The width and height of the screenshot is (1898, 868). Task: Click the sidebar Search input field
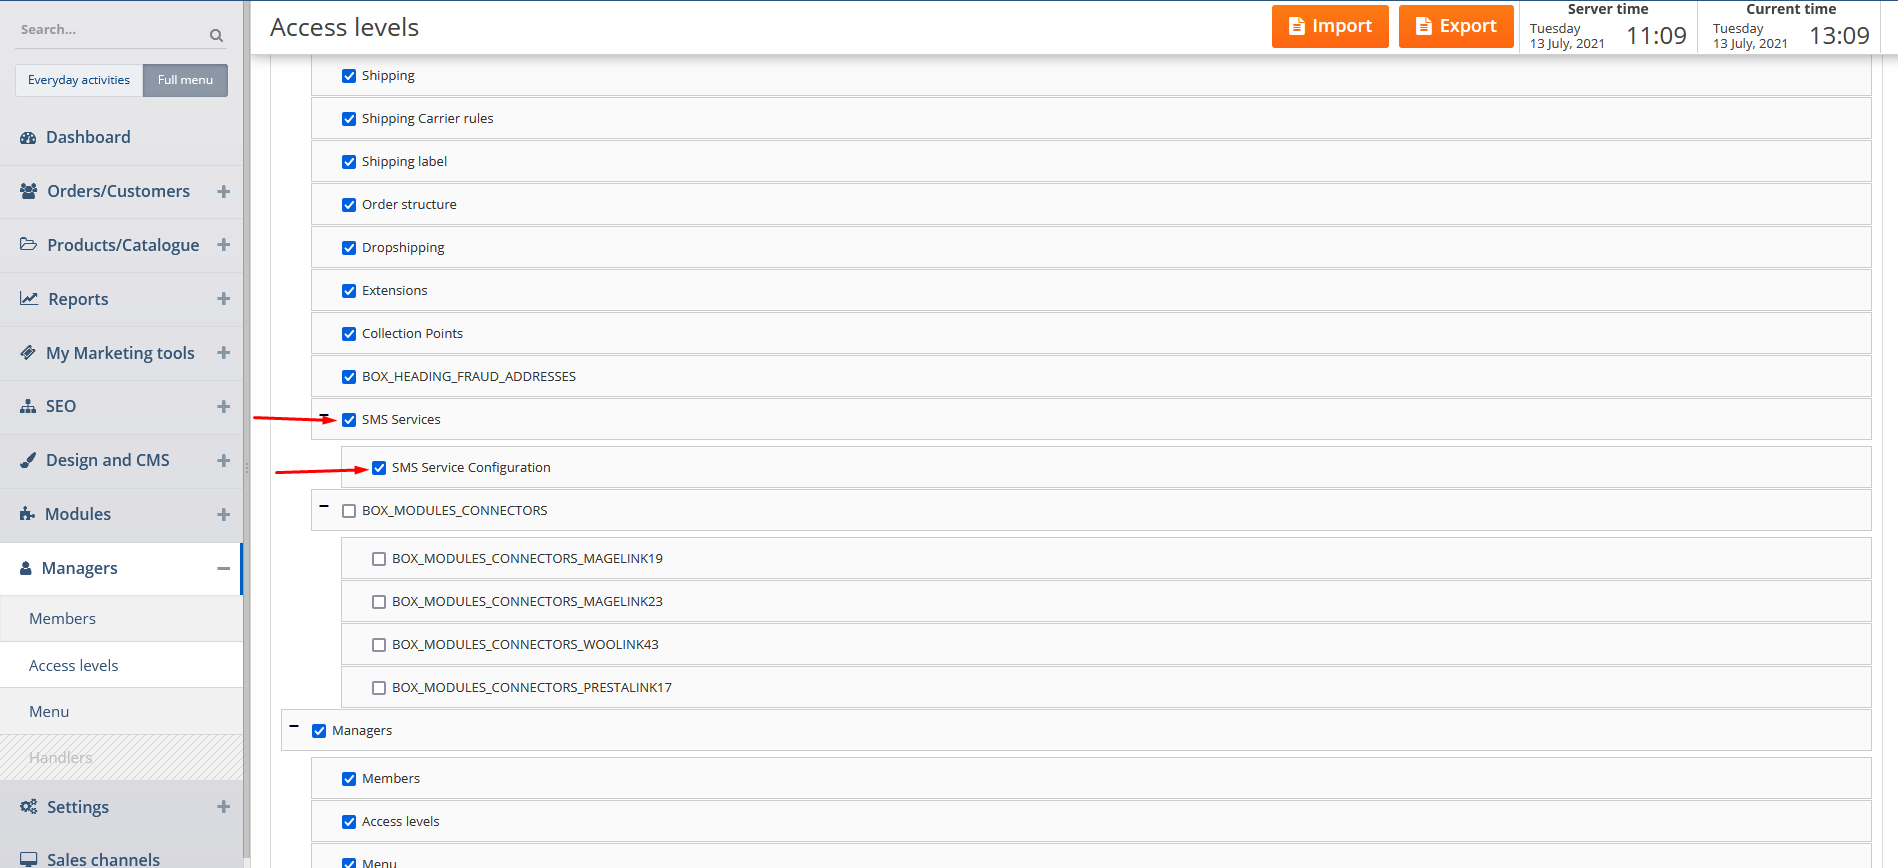pyautogui.click(x=110, y=30)
